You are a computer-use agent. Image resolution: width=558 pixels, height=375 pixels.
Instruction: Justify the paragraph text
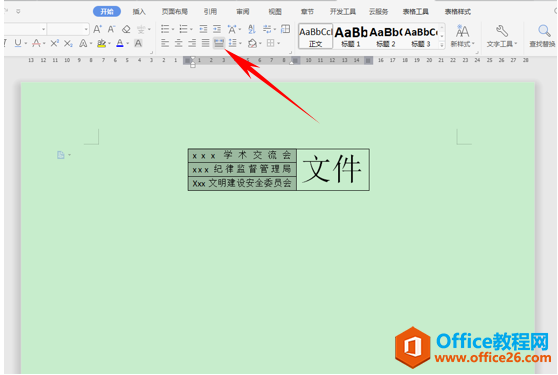[206, 43]
